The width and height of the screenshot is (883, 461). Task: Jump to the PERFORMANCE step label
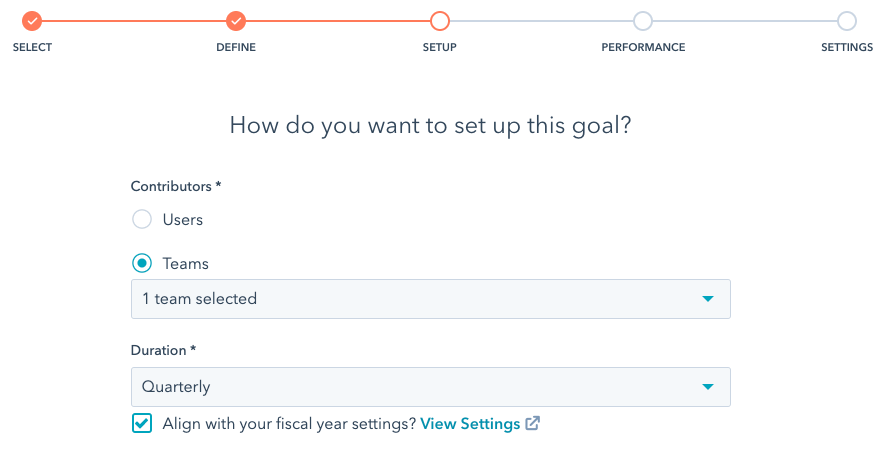(643, 48)
